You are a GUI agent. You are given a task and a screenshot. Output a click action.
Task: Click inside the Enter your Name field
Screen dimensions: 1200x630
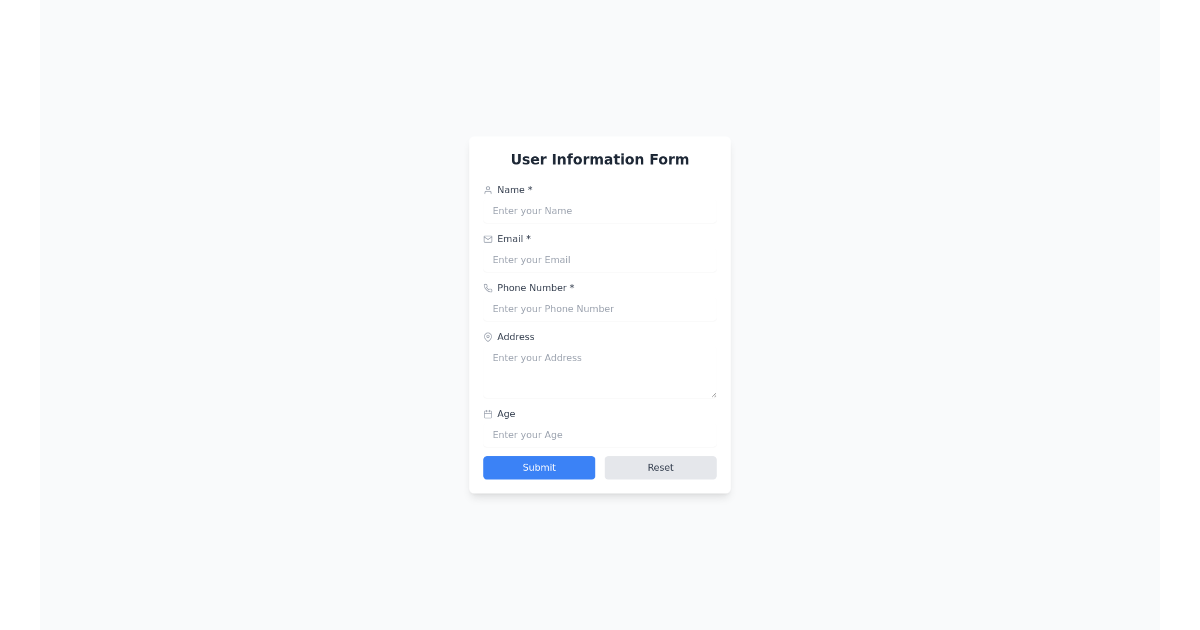[600, 211]
